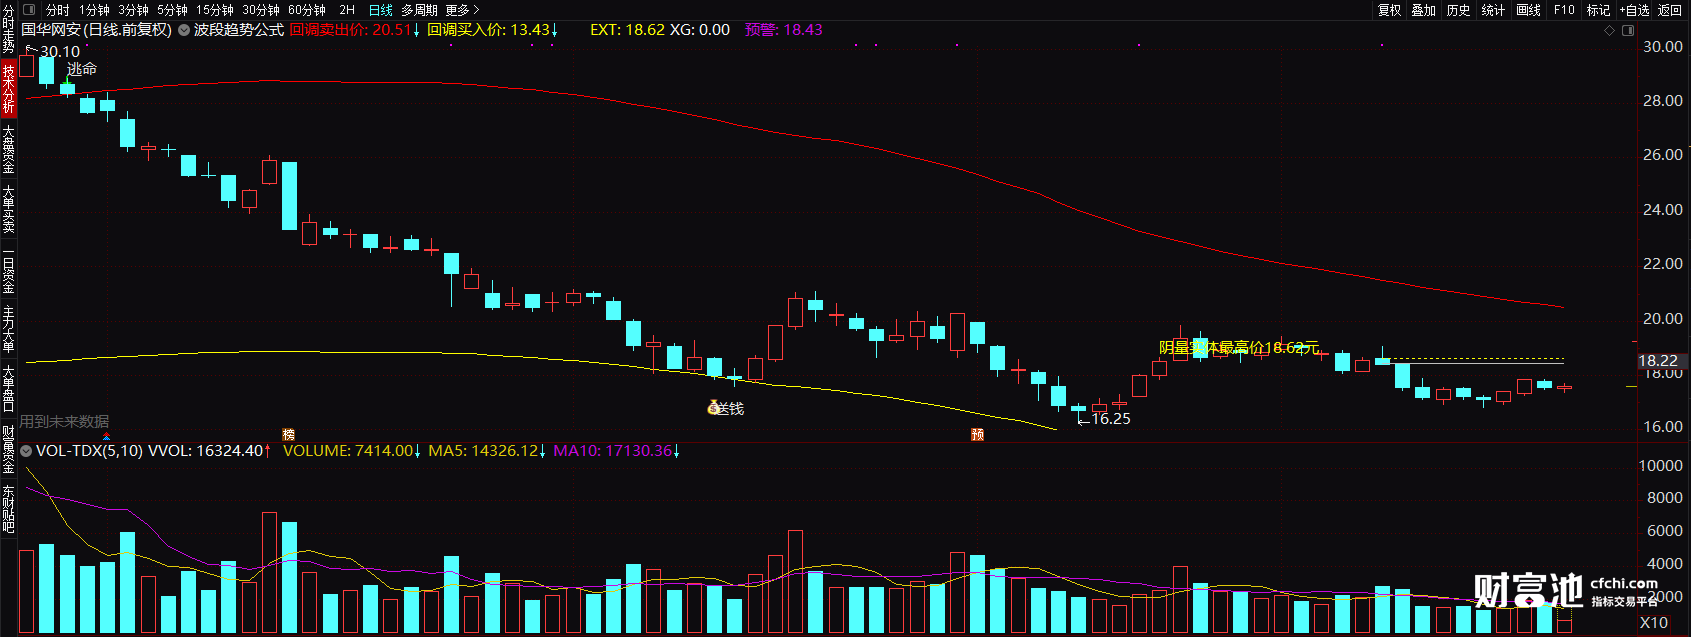Click the 标记 mark button
The image size is (1691, 637).
click(1598, 10)
